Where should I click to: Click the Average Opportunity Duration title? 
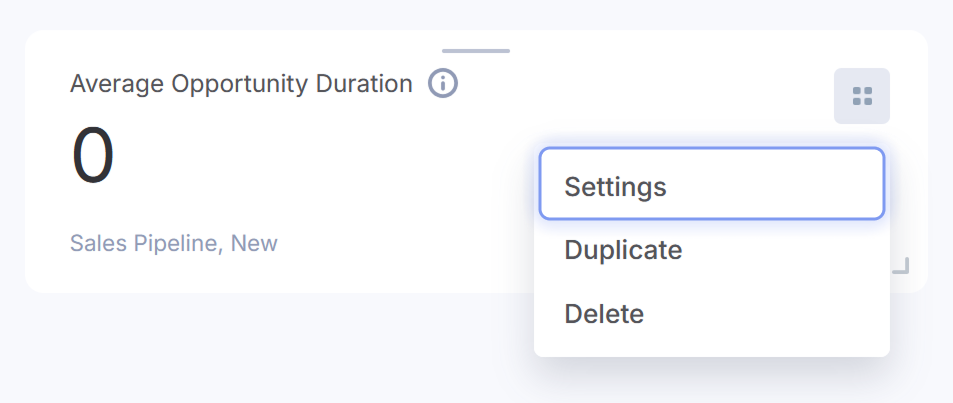(241, 84)
